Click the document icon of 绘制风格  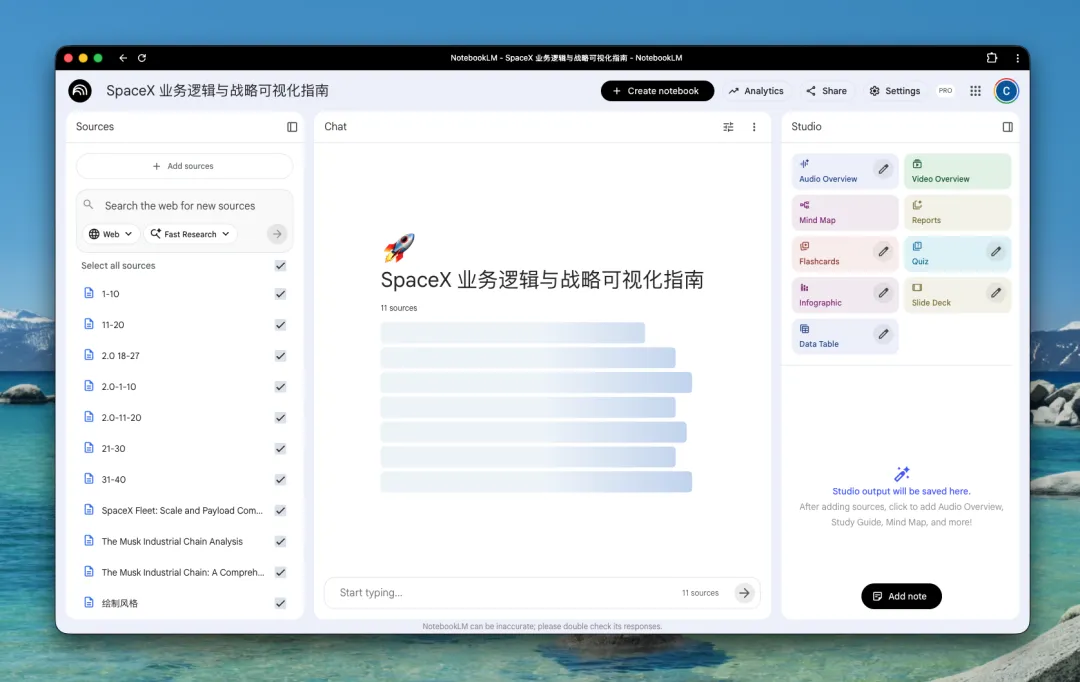89,602
